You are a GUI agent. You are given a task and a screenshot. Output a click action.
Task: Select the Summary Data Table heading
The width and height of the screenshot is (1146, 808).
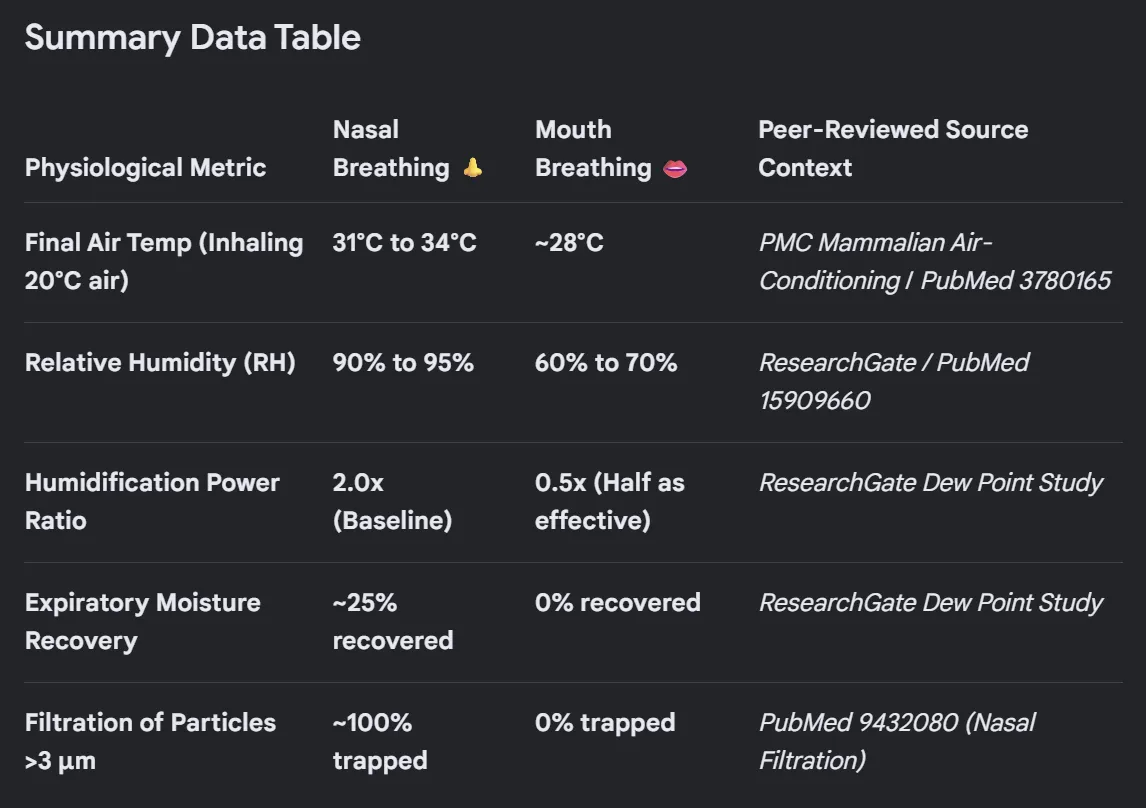pyautogui.click(x=193, y=37)
